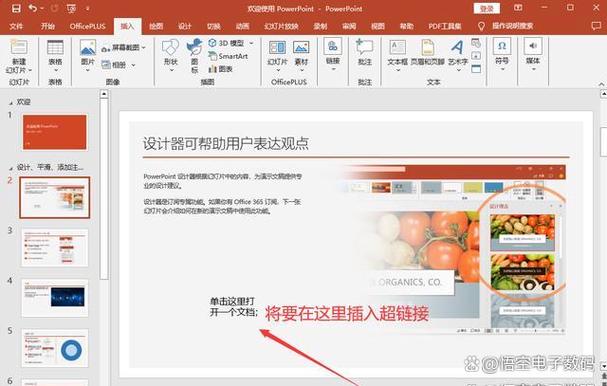Insert a symbol (符号)
The height and width of the screenshot is (386, 607).
pyautogui.click(x=502, y=54)
